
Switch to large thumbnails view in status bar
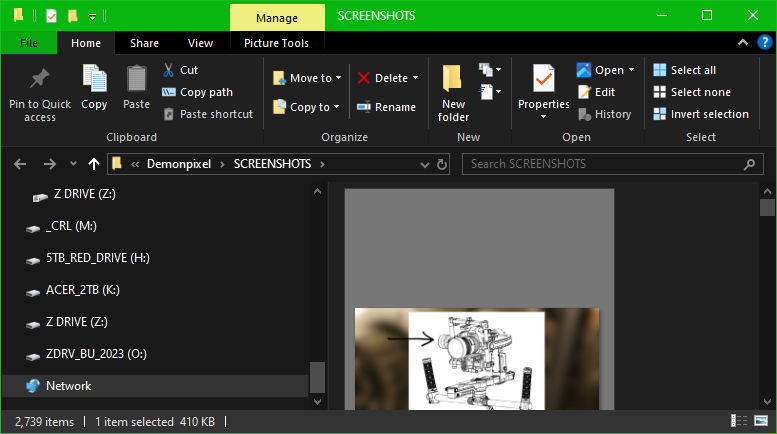(759, 422)
